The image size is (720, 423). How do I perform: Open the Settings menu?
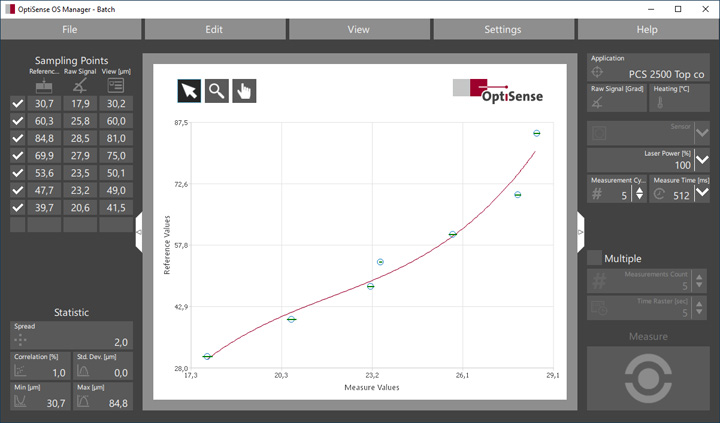point(502,29)
